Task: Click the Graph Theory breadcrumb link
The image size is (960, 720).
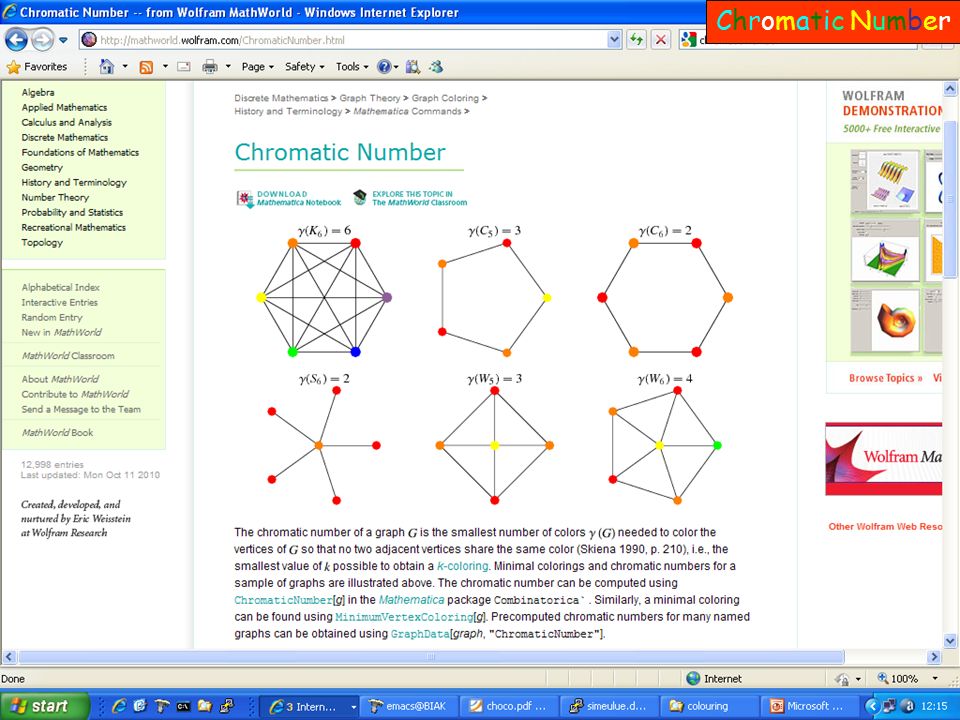Action: tap(370, 98)
